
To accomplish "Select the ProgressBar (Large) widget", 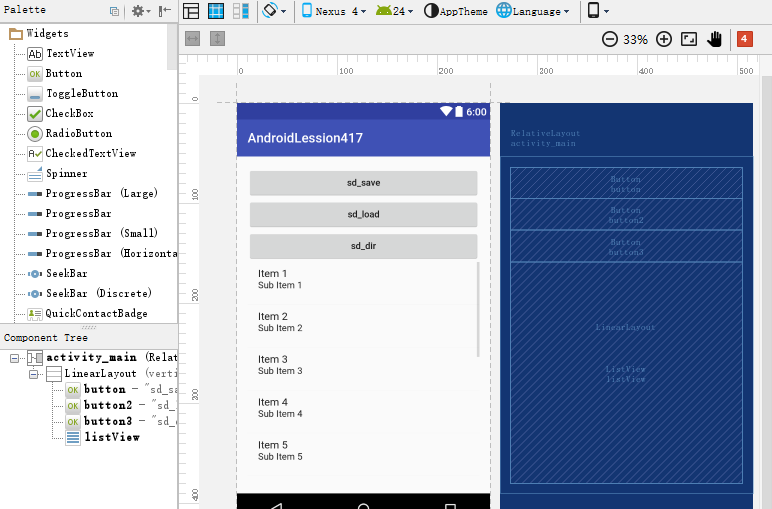I will coord(93,193).
